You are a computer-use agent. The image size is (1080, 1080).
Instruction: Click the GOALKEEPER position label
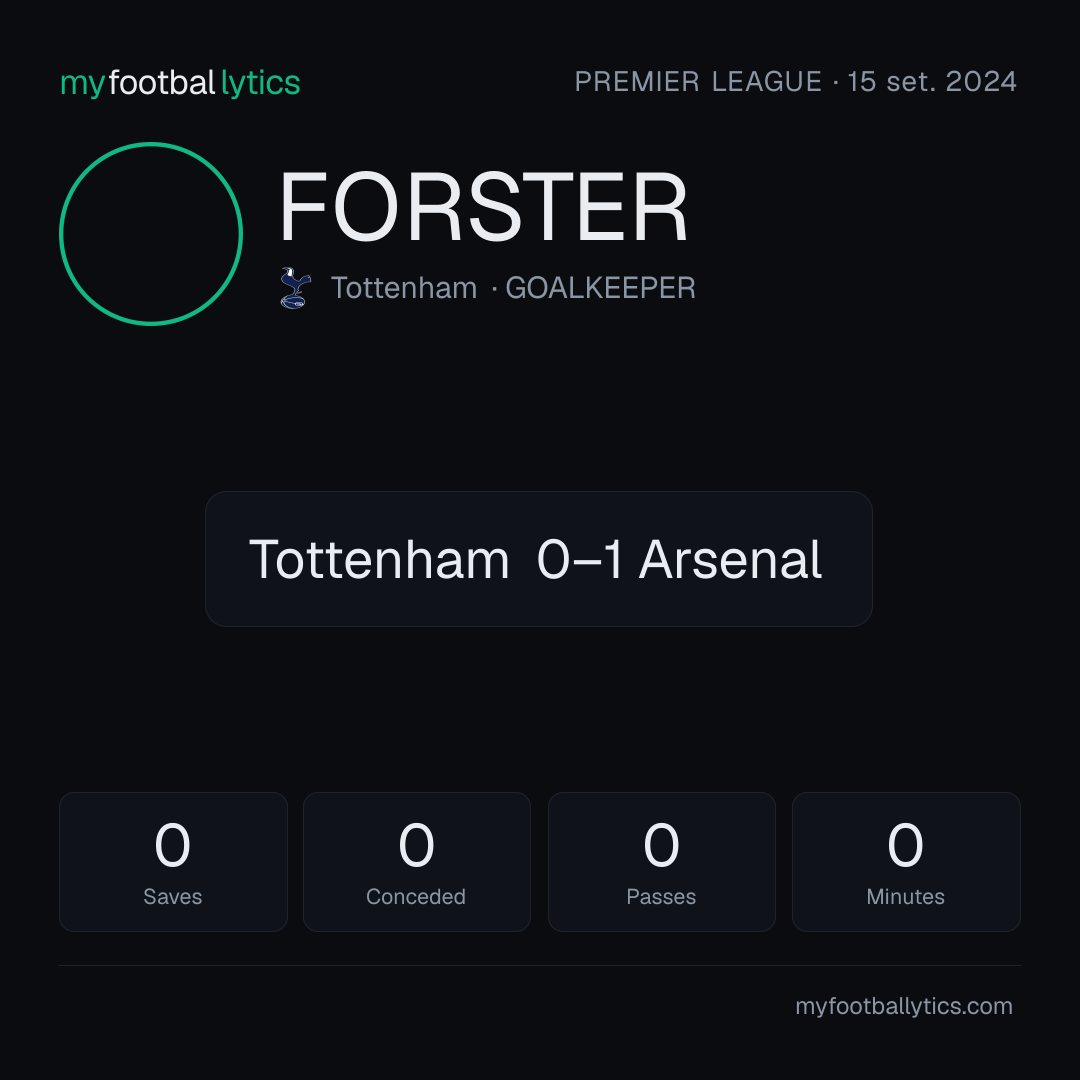[x=600, y=288]
